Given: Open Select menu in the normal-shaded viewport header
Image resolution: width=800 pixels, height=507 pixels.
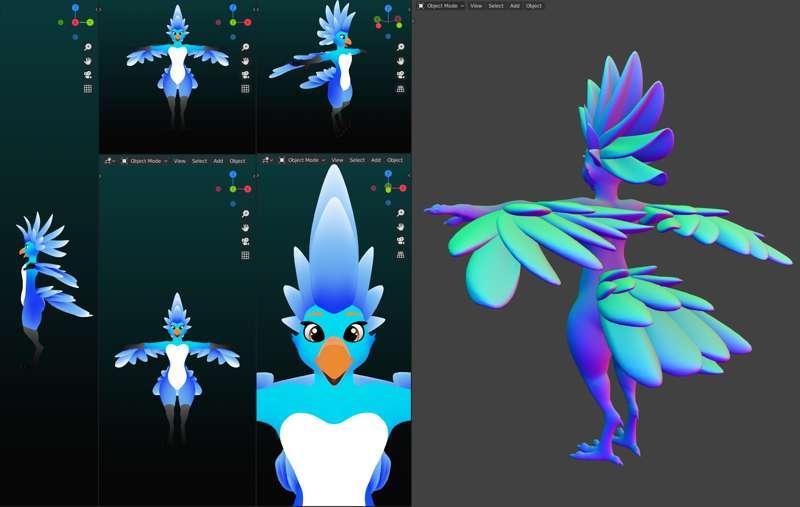Looking at the screenshot, I should (496, 6).
